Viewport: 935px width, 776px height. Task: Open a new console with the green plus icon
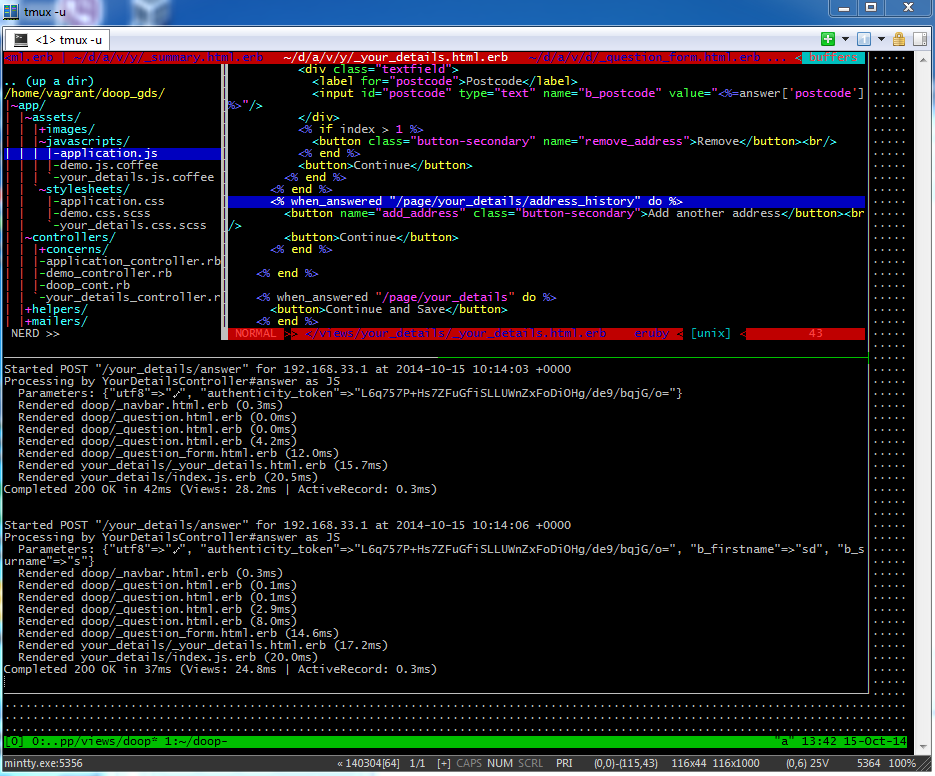pyautogui.click(x=828, y=39)
